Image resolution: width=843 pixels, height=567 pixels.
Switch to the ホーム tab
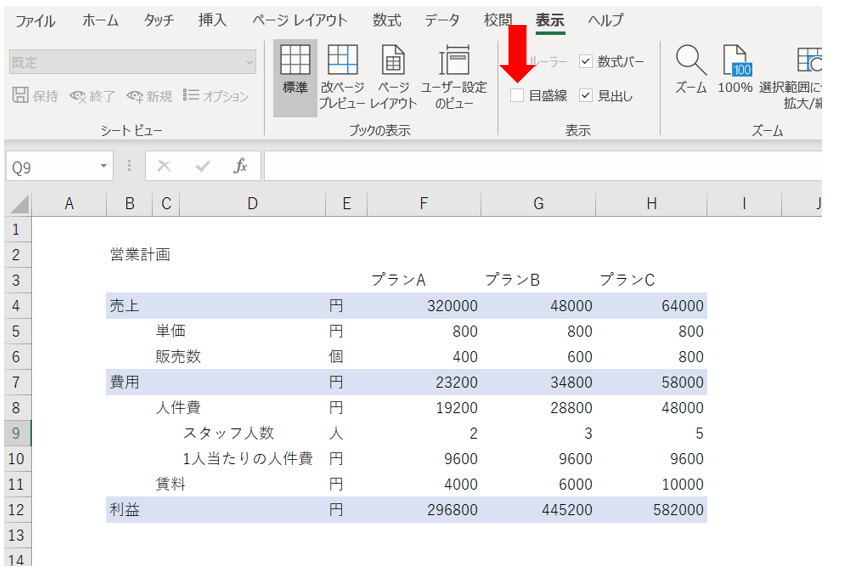(x=100, y=20)
